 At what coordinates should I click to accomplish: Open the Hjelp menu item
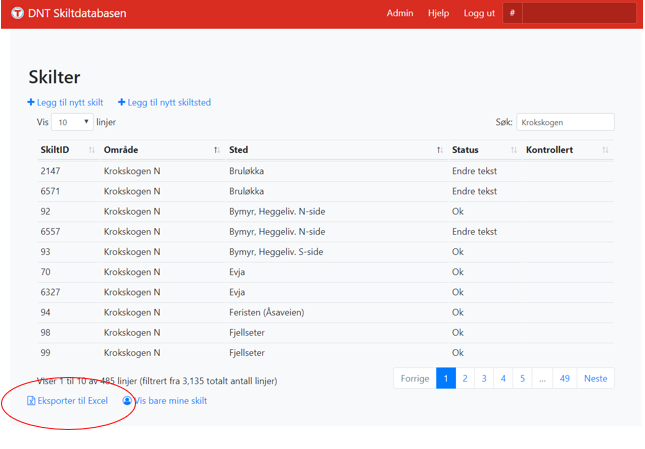(439, 13)
